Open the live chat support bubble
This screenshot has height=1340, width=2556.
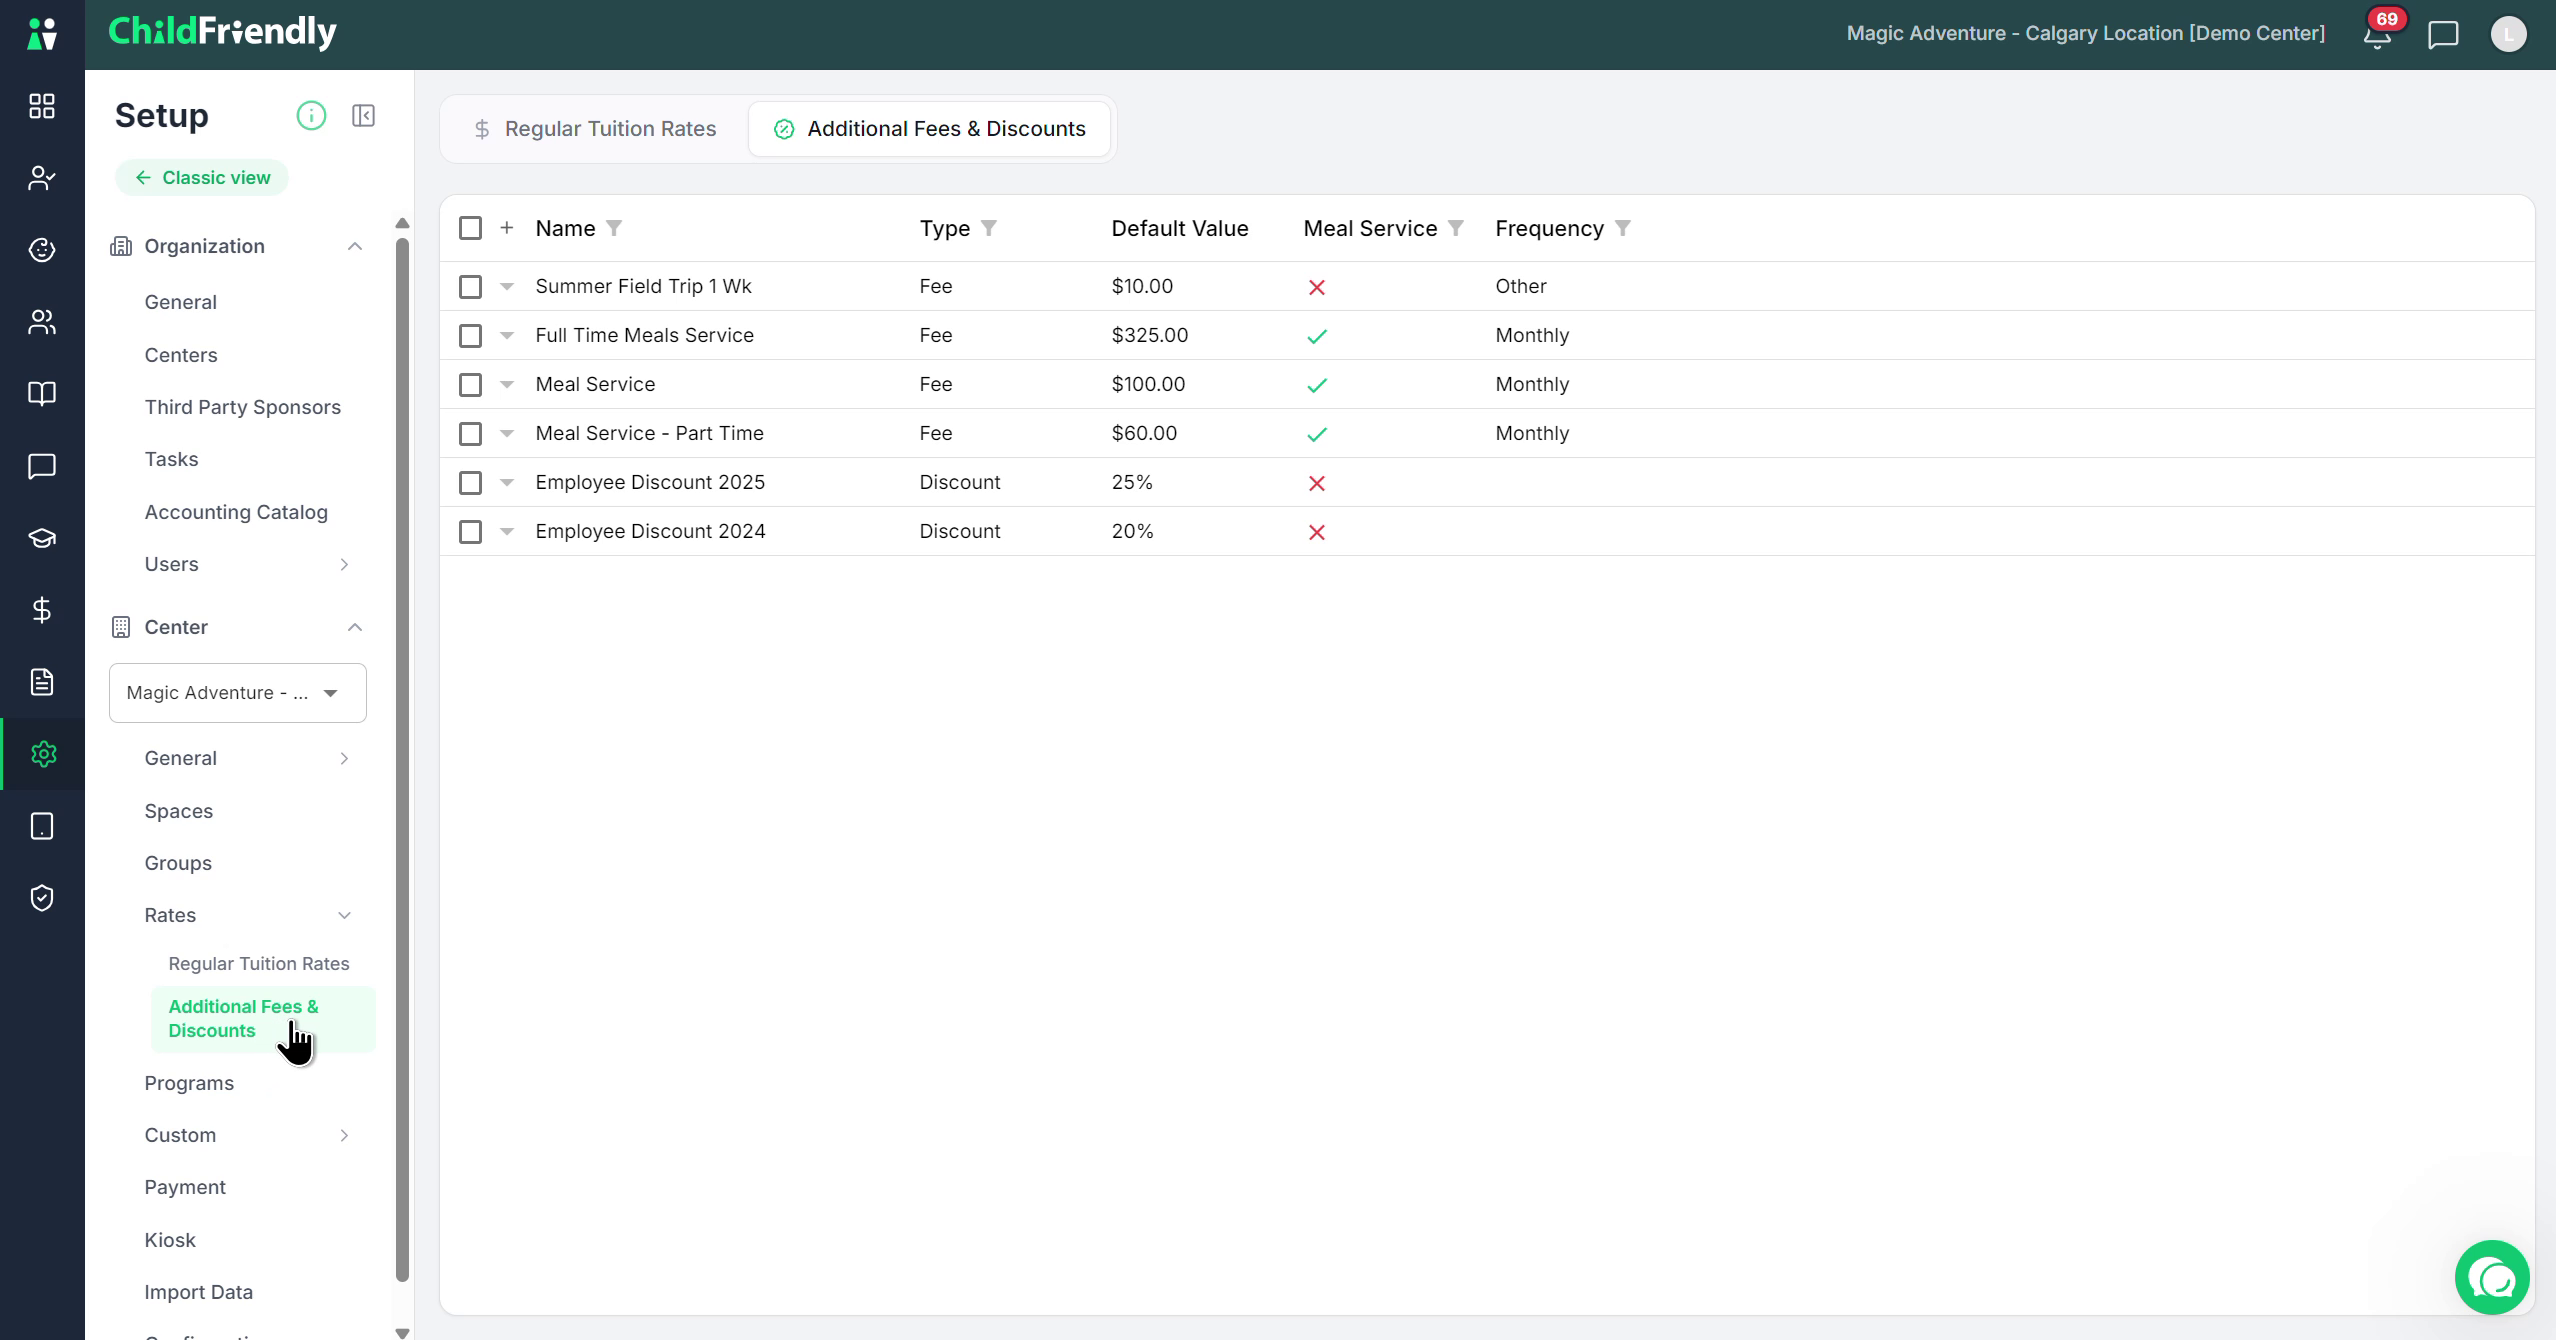2492,1277
